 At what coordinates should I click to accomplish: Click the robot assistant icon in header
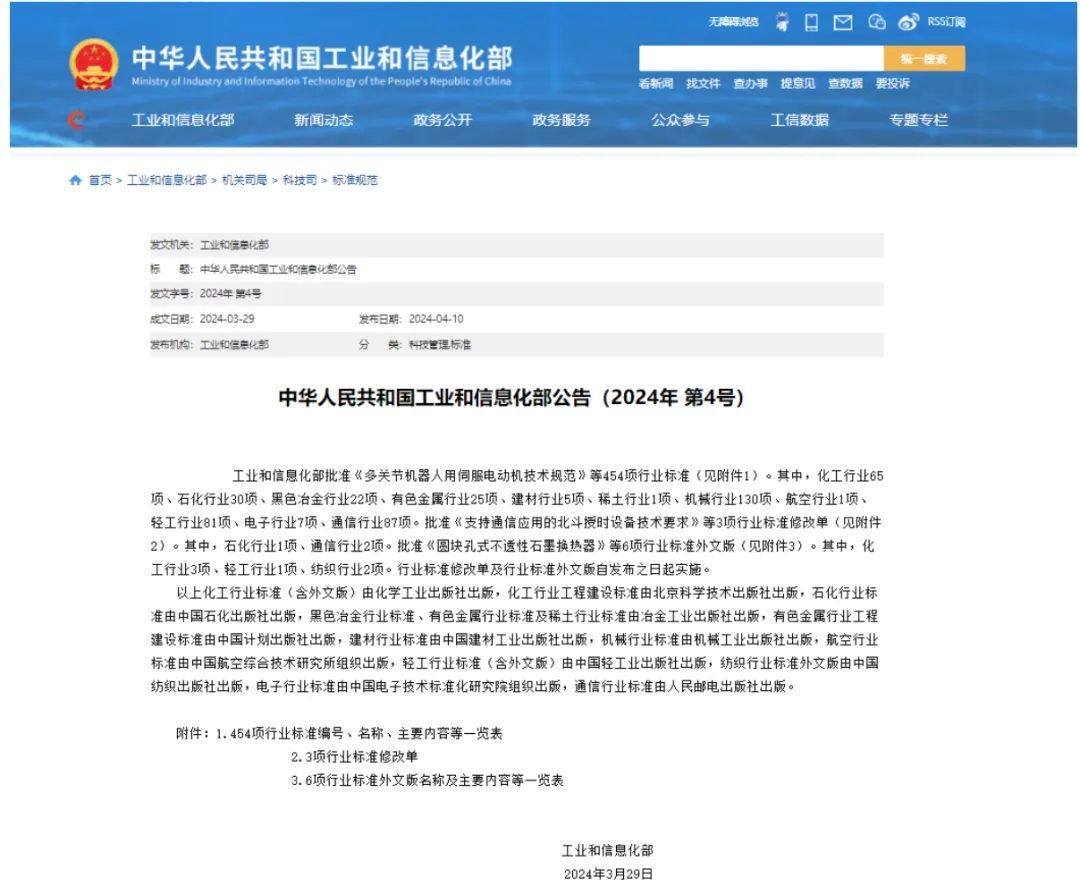pos(781,22)
